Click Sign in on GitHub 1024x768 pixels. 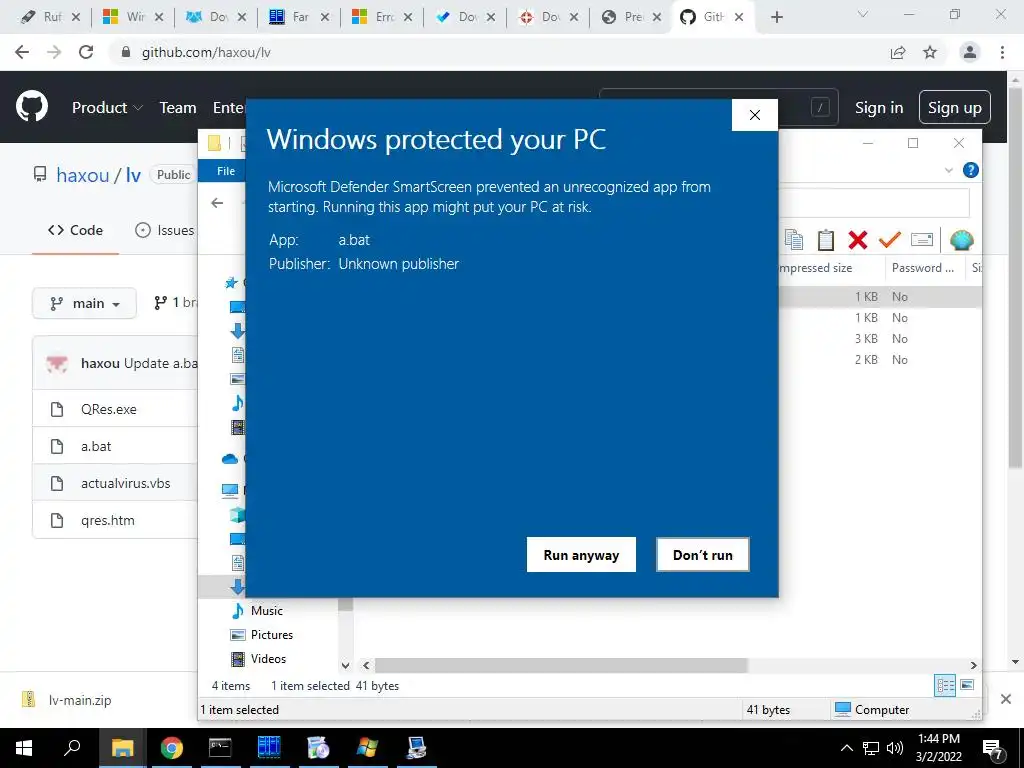(x=879, y=108)
